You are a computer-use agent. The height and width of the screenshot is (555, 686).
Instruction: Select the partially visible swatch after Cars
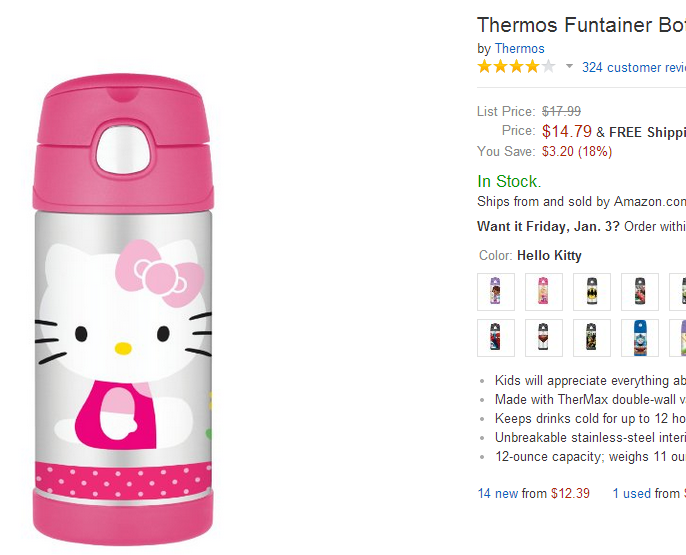[680, 292]
